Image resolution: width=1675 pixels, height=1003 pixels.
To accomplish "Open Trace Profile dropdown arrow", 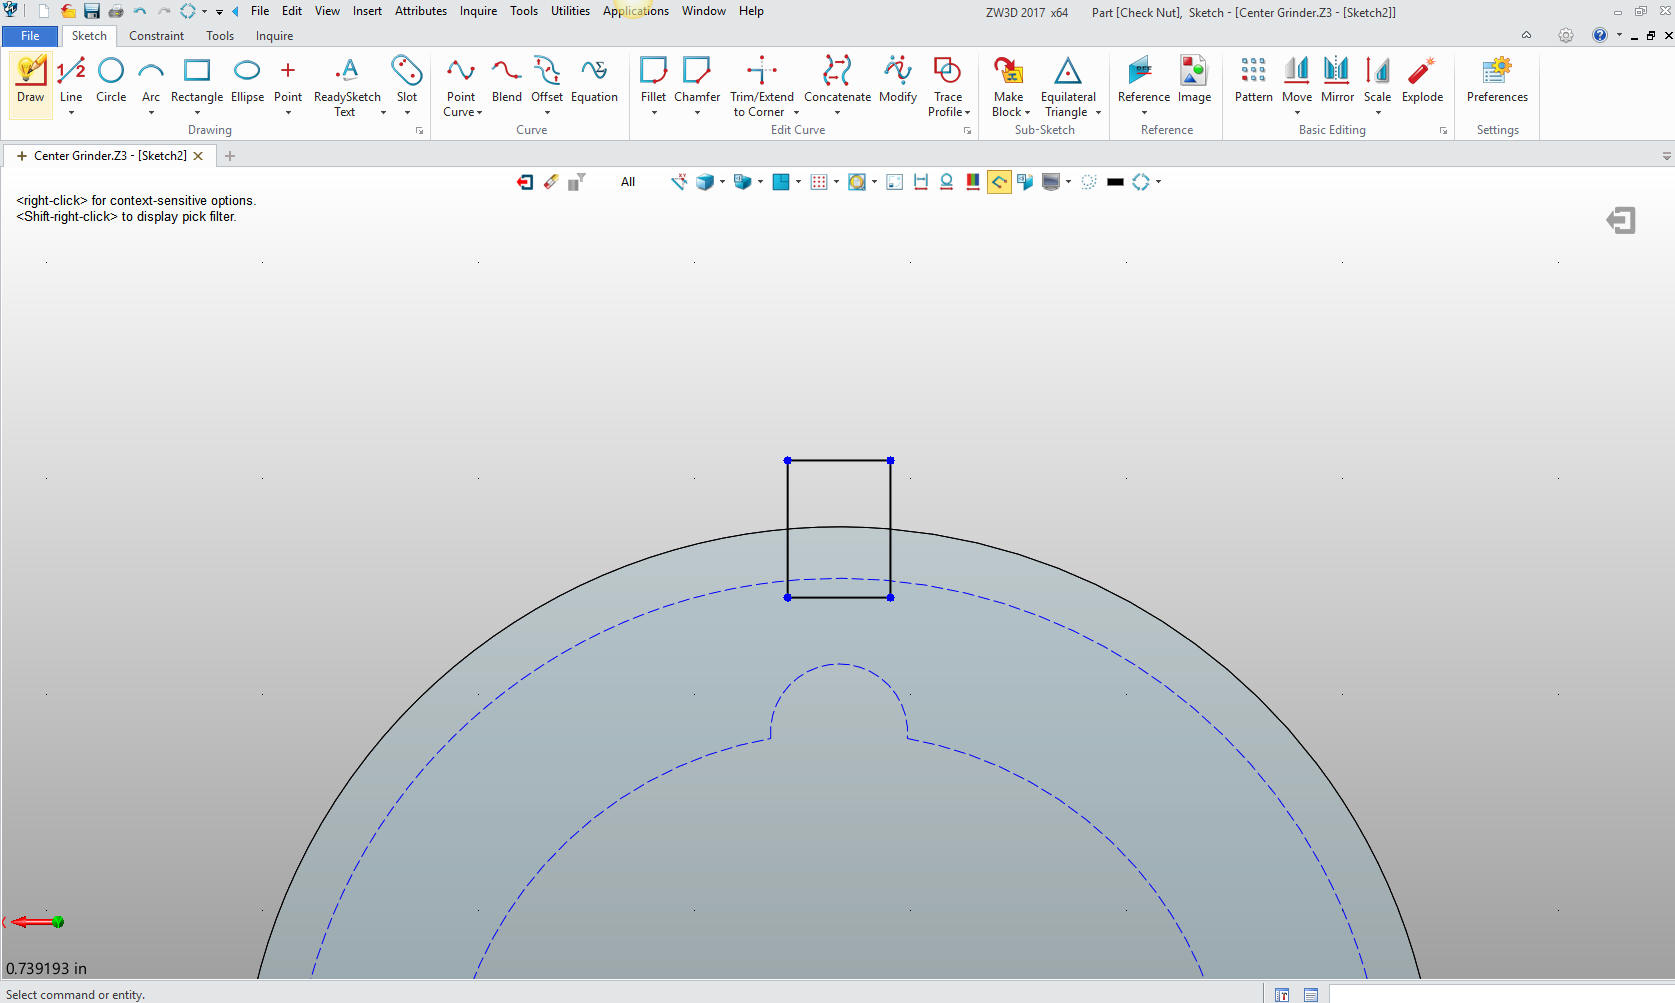I will coord(967,113).
